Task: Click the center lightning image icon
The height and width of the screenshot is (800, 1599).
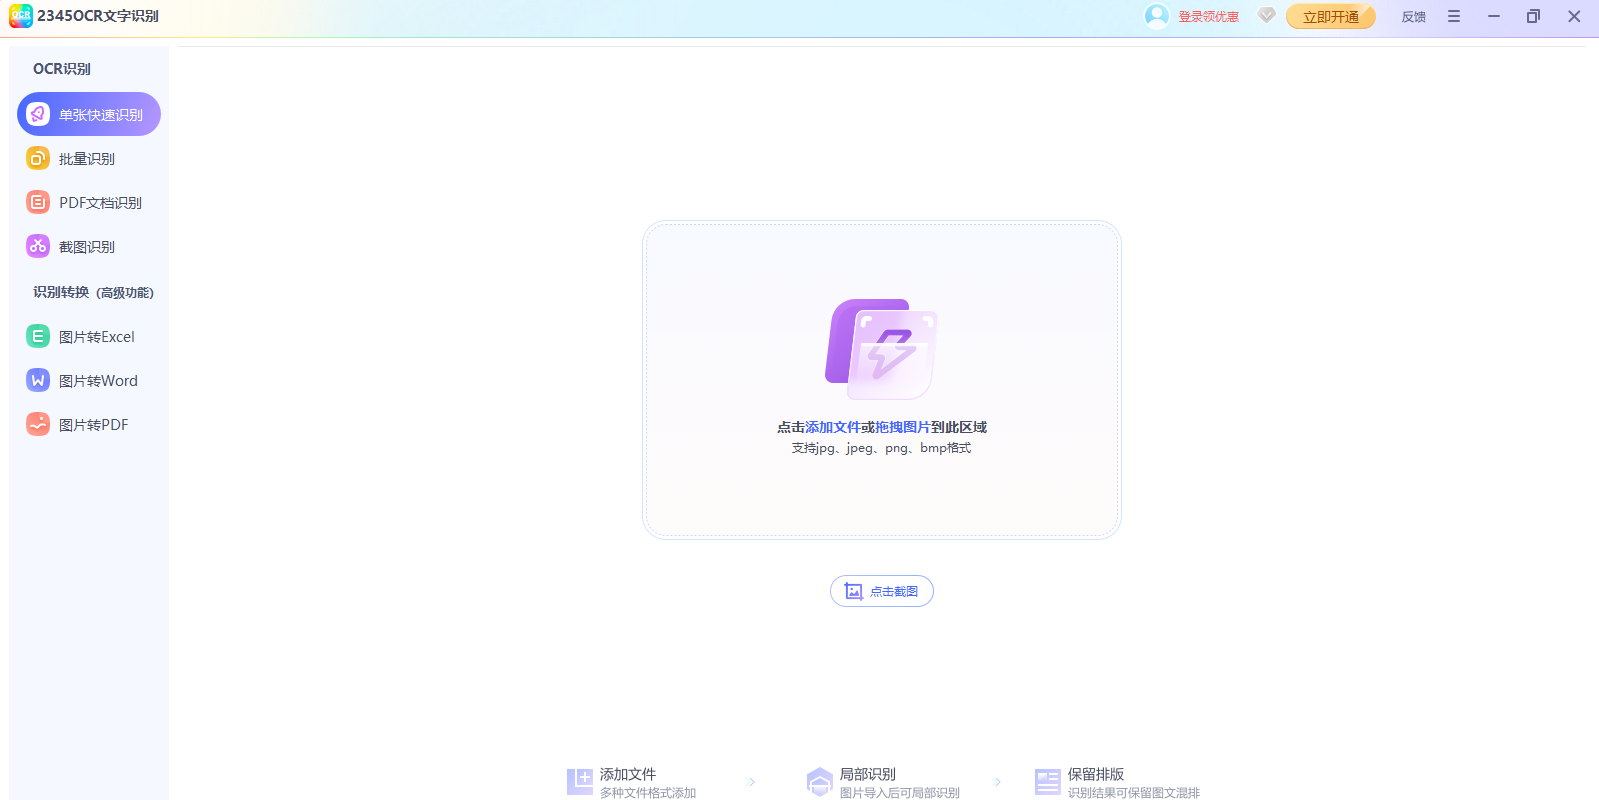Action: [881, 349]
